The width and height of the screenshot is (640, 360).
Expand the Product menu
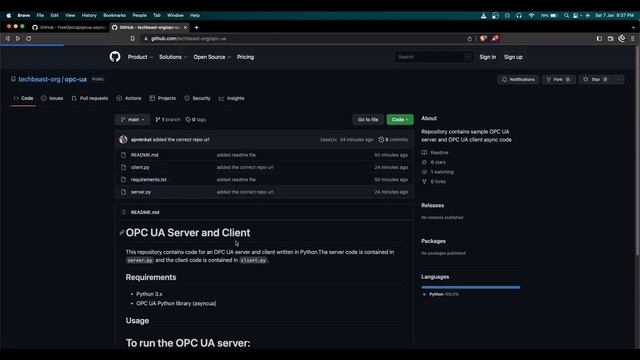(140, 57)
